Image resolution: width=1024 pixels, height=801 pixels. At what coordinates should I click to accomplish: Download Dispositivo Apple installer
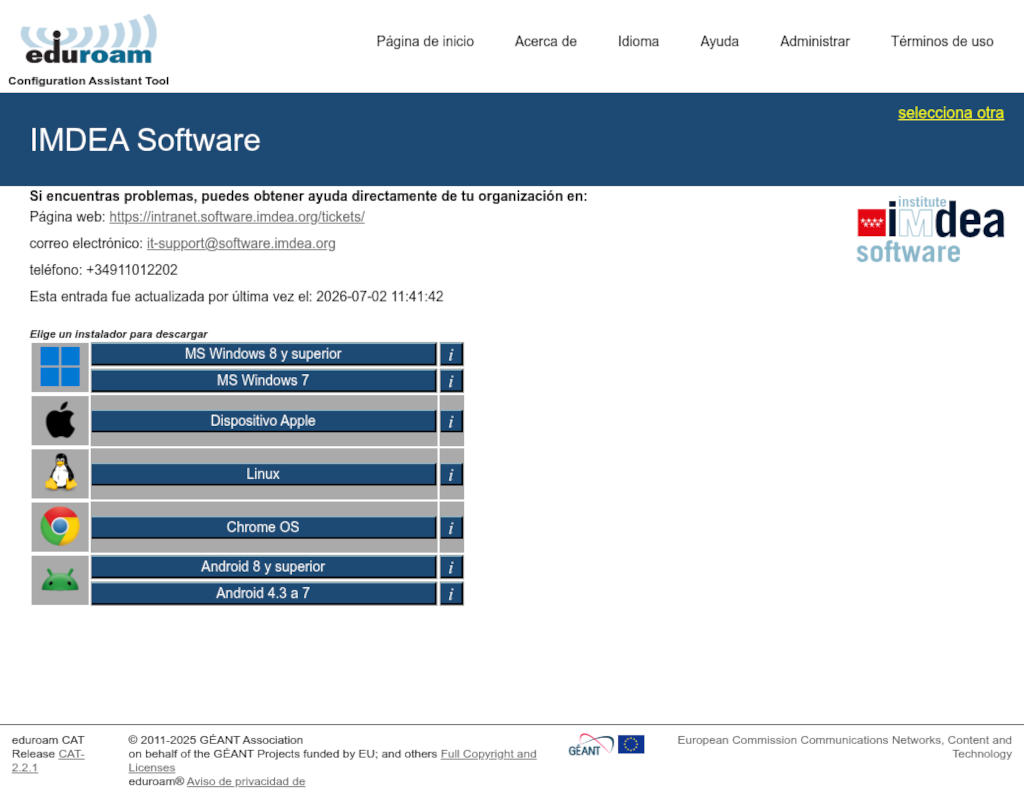(263, 421)
